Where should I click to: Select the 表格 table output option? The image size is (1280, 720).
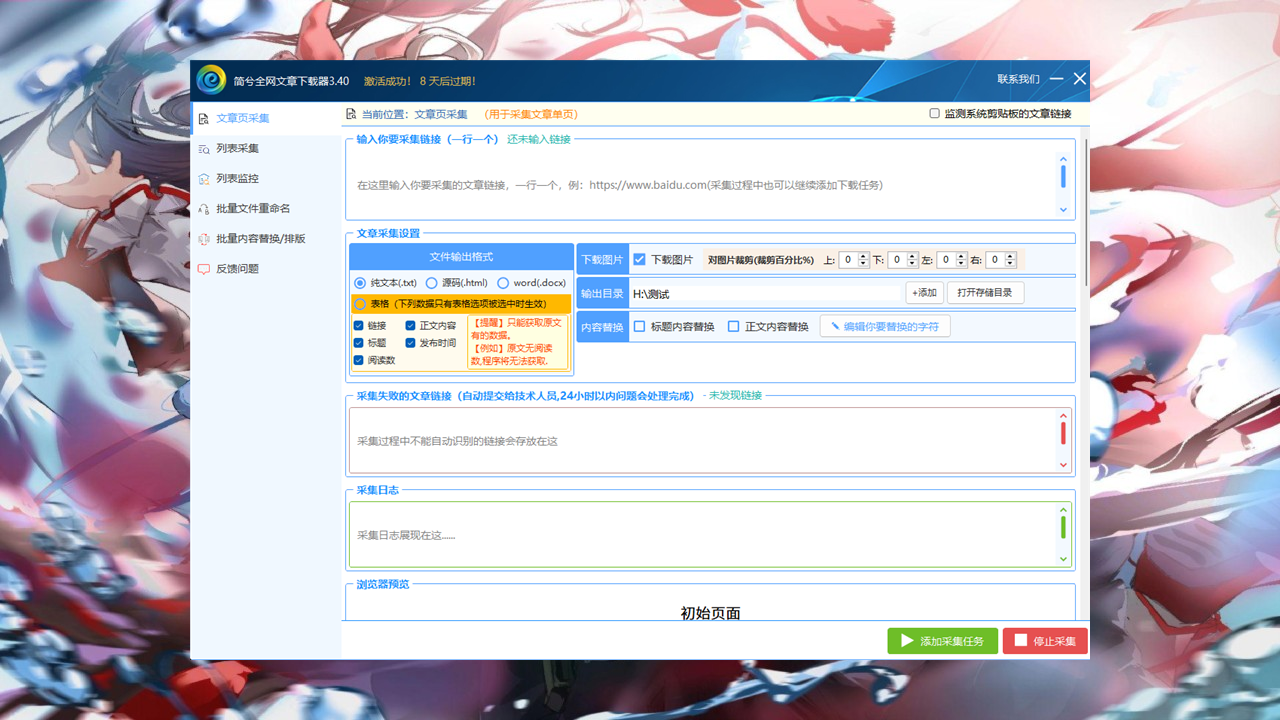360,303
